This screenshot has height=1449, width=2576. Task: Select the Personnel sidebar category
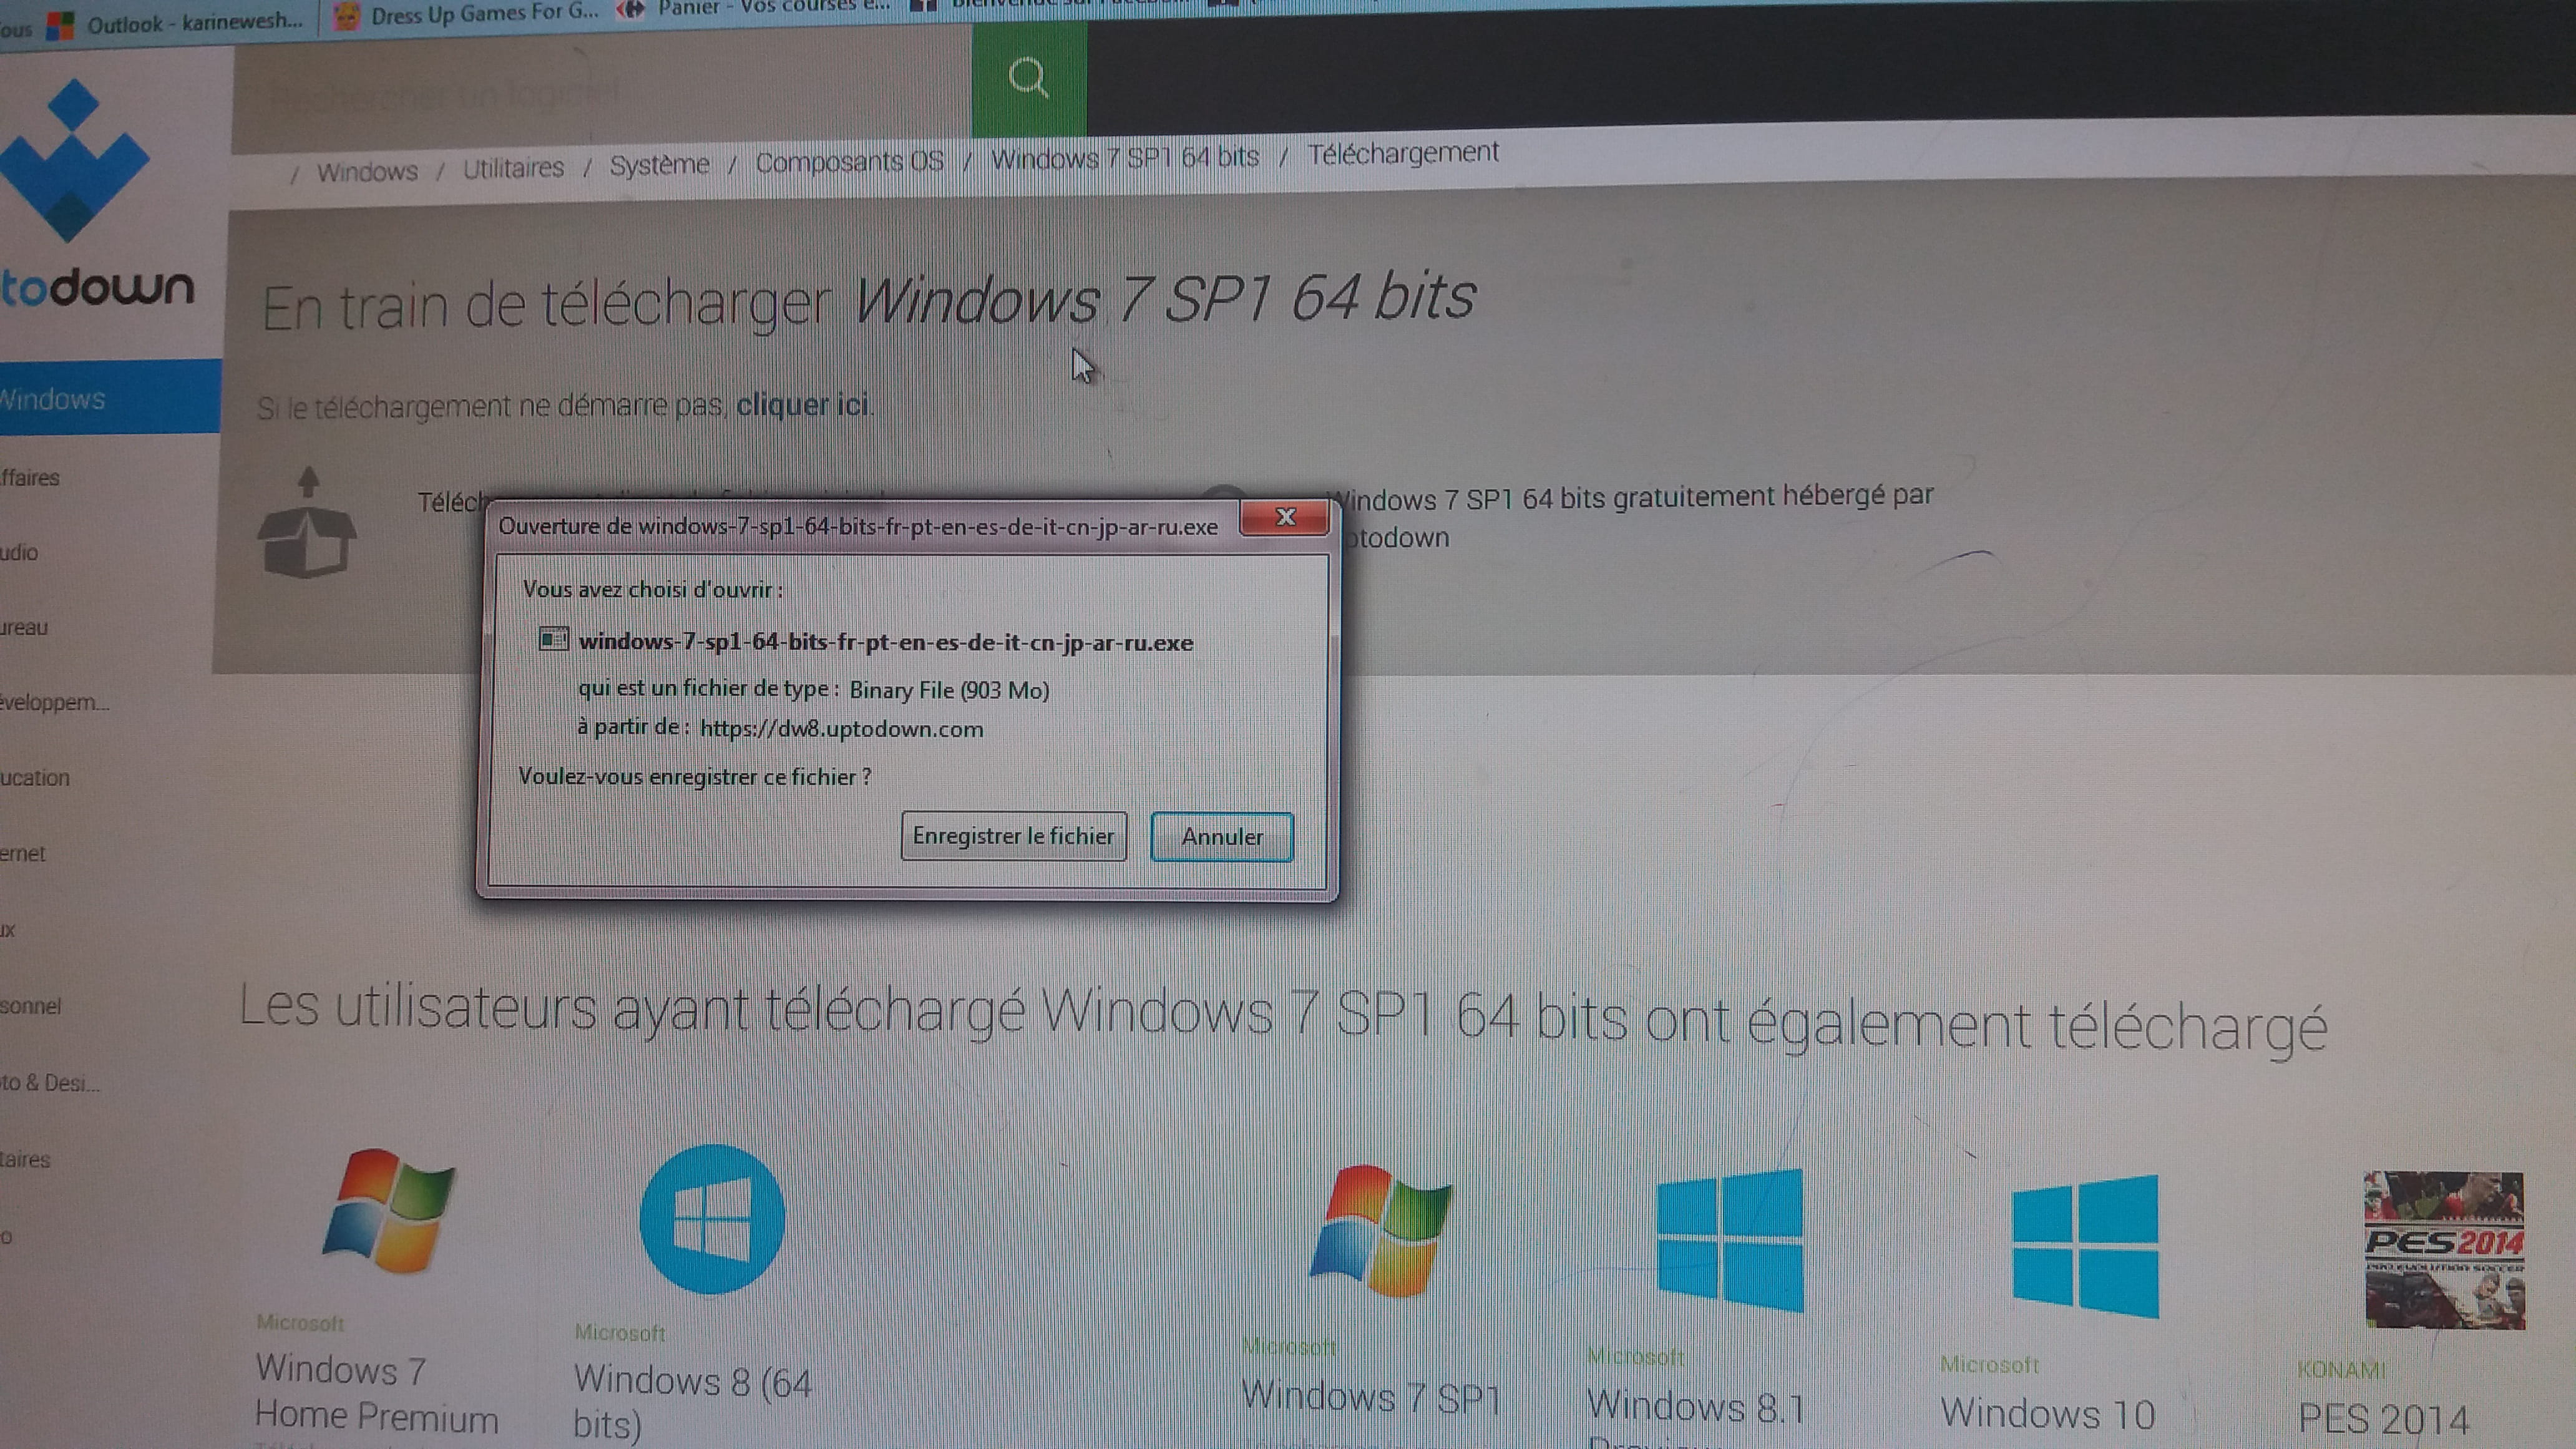tap(31, 1006)
